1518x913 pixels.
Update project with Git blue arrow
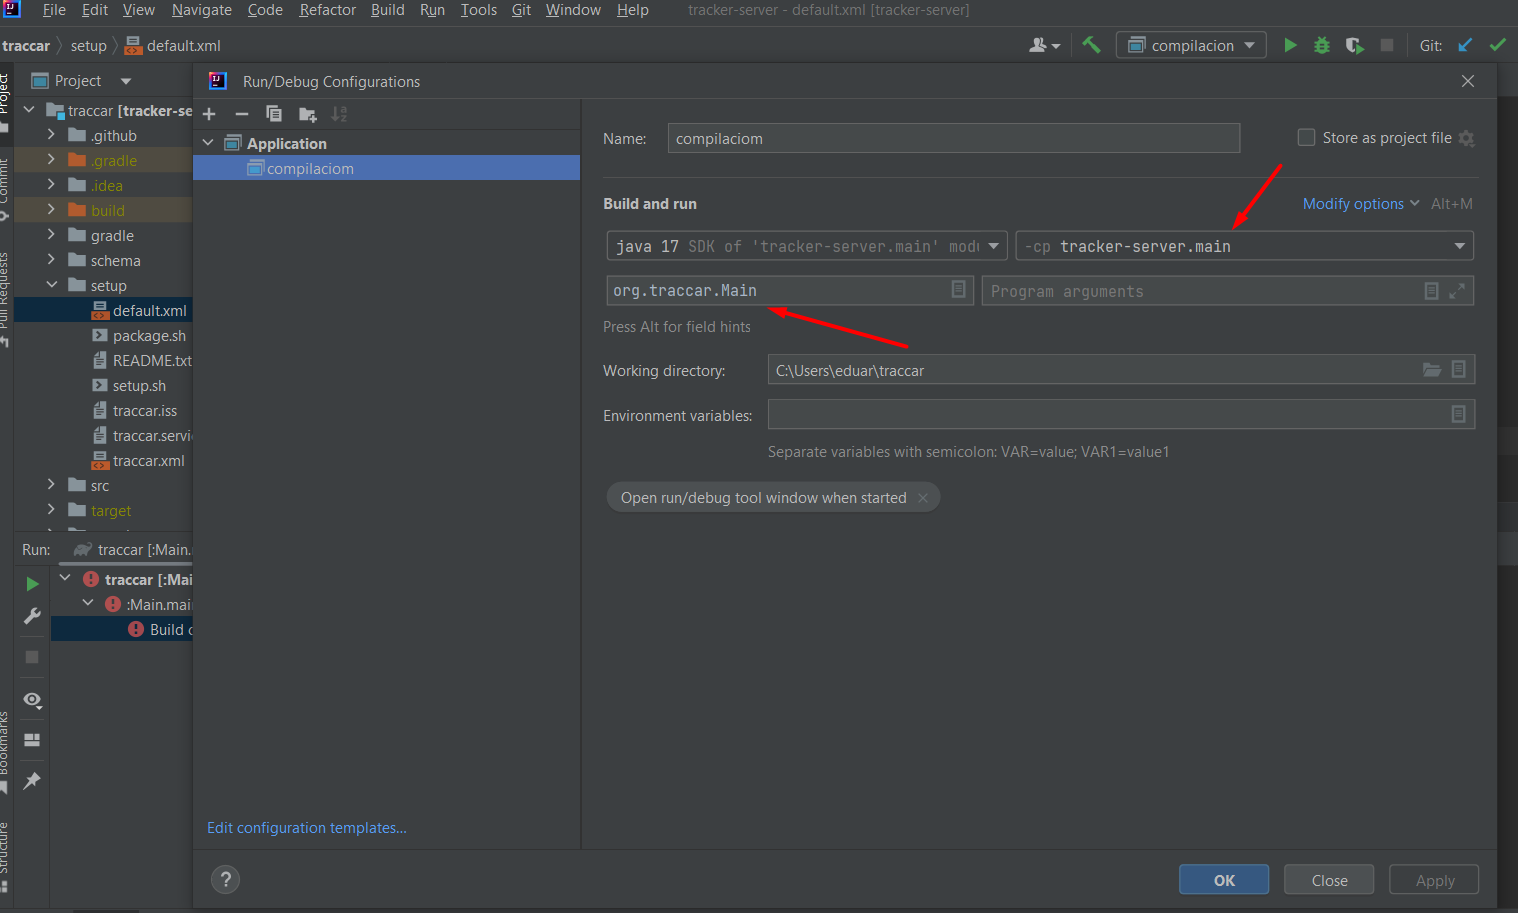tap(1465, 45)
